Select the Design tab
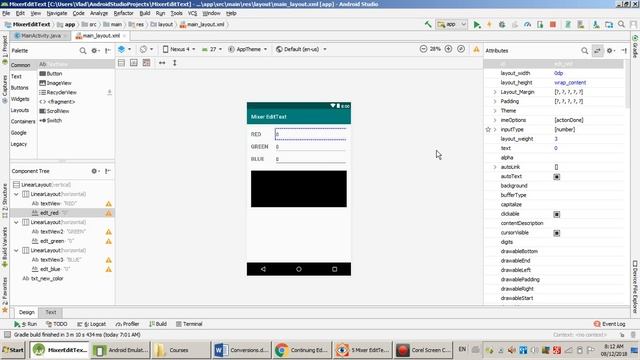The width and height of the screenshot is (640, 360). click(27, 312)
